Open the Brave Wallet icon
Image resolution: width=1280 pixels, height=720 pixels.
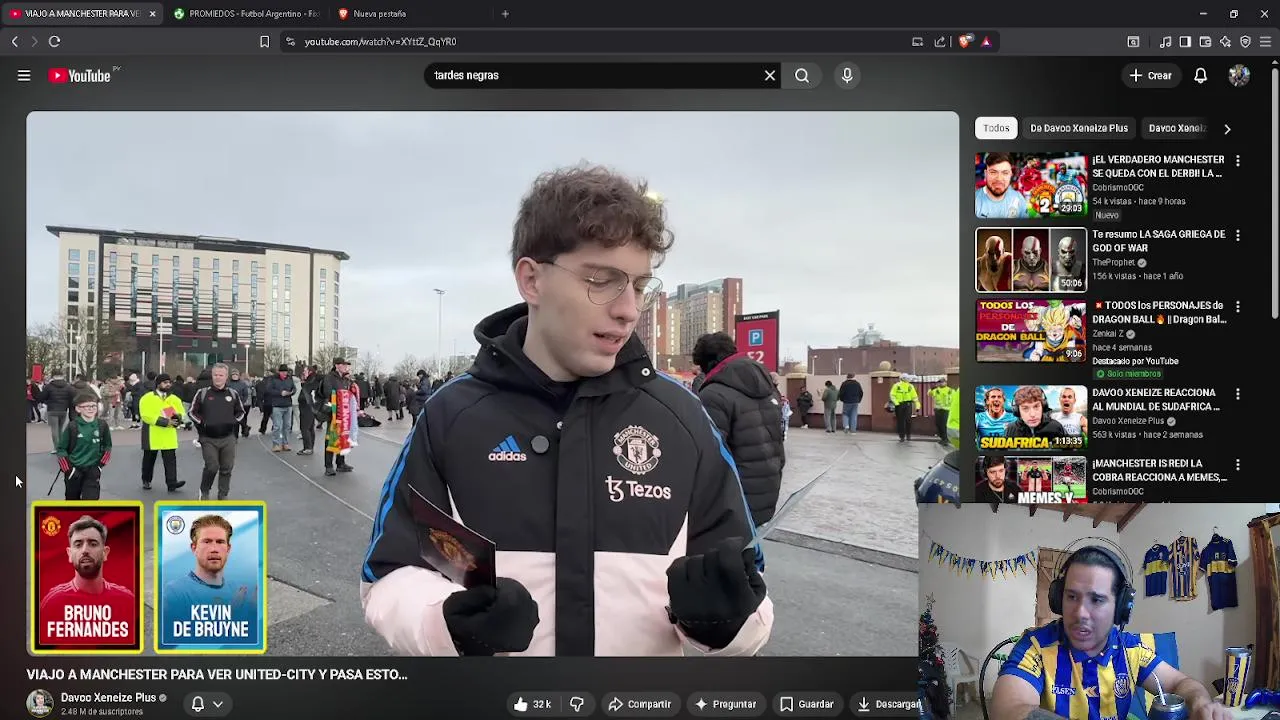click(x=1205, y=41)
